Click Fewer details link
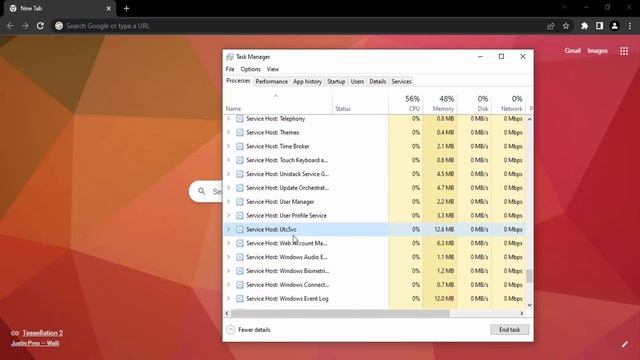This screenshot has height=360, width=640. tap(254, 329)
